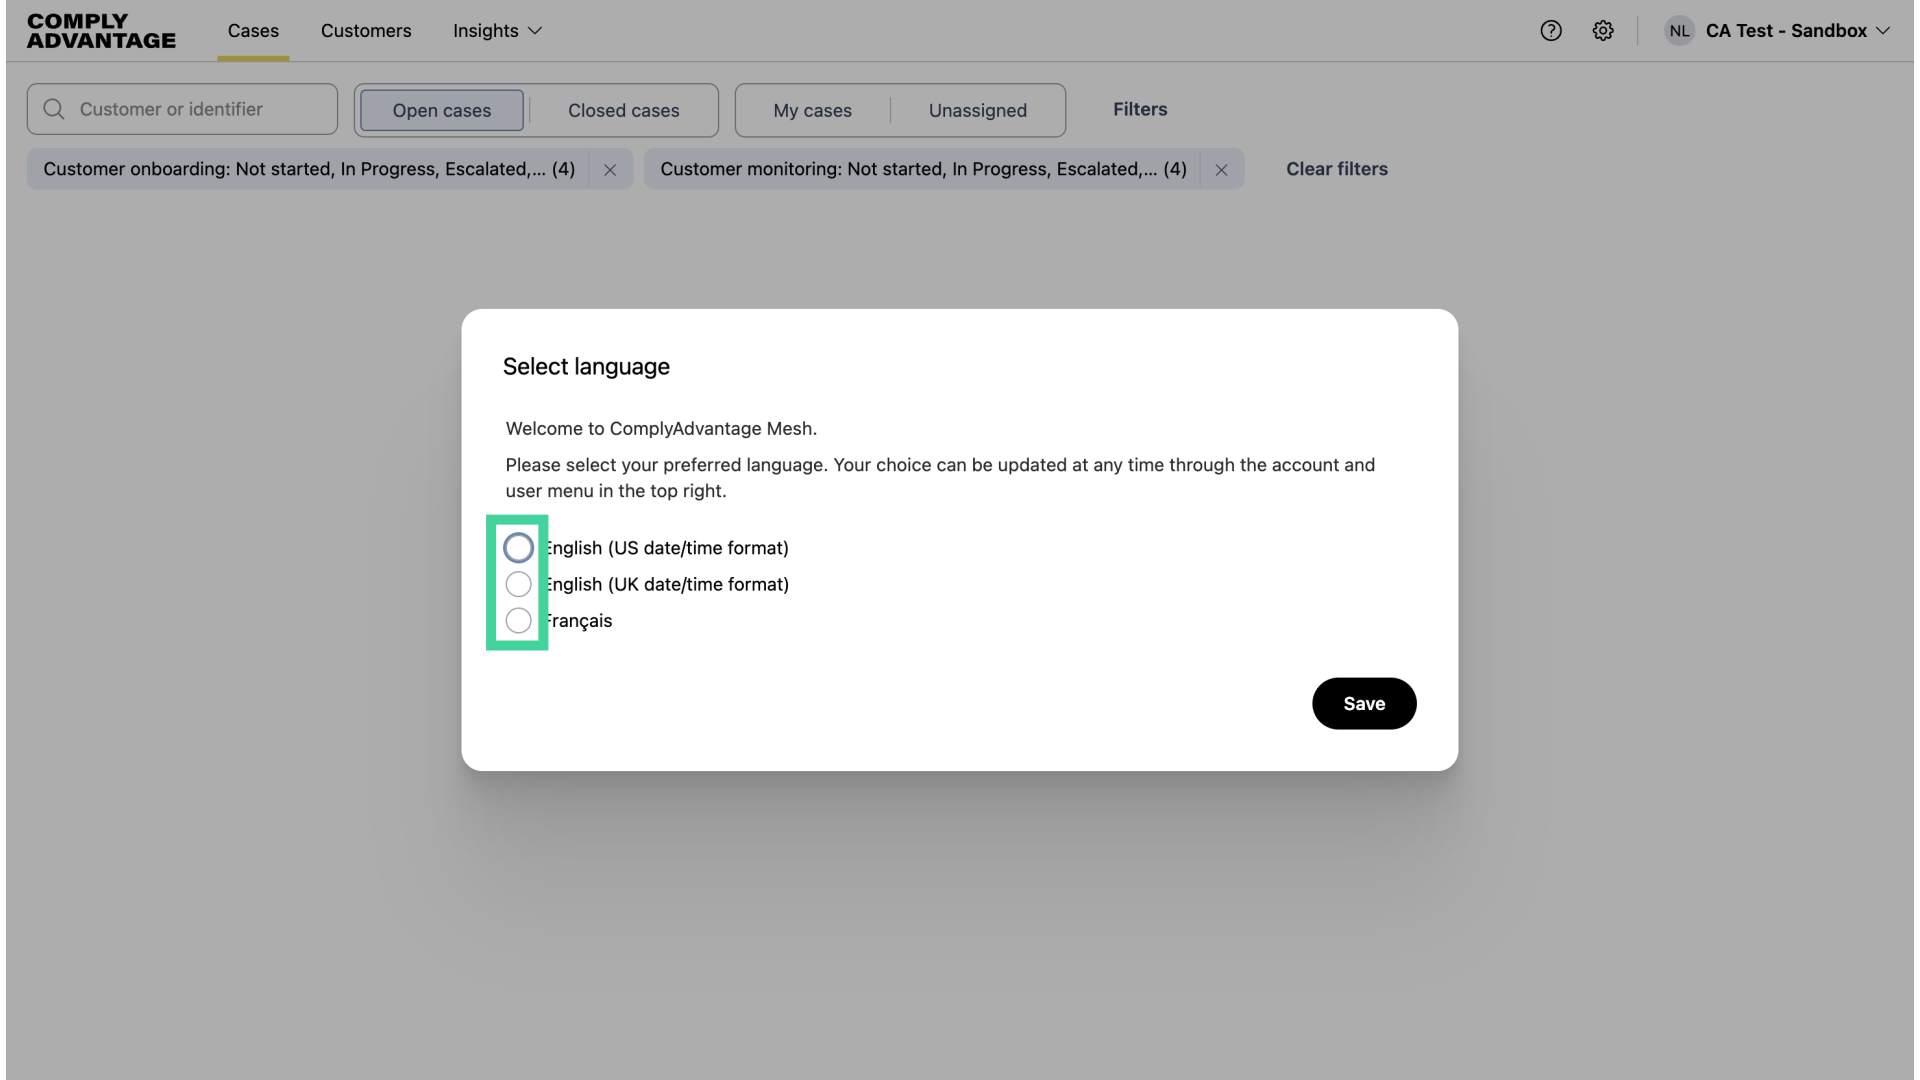Open the Cases navigation tab
The width and height of the screenshot is (1920, 1080).
coord(252,31)
